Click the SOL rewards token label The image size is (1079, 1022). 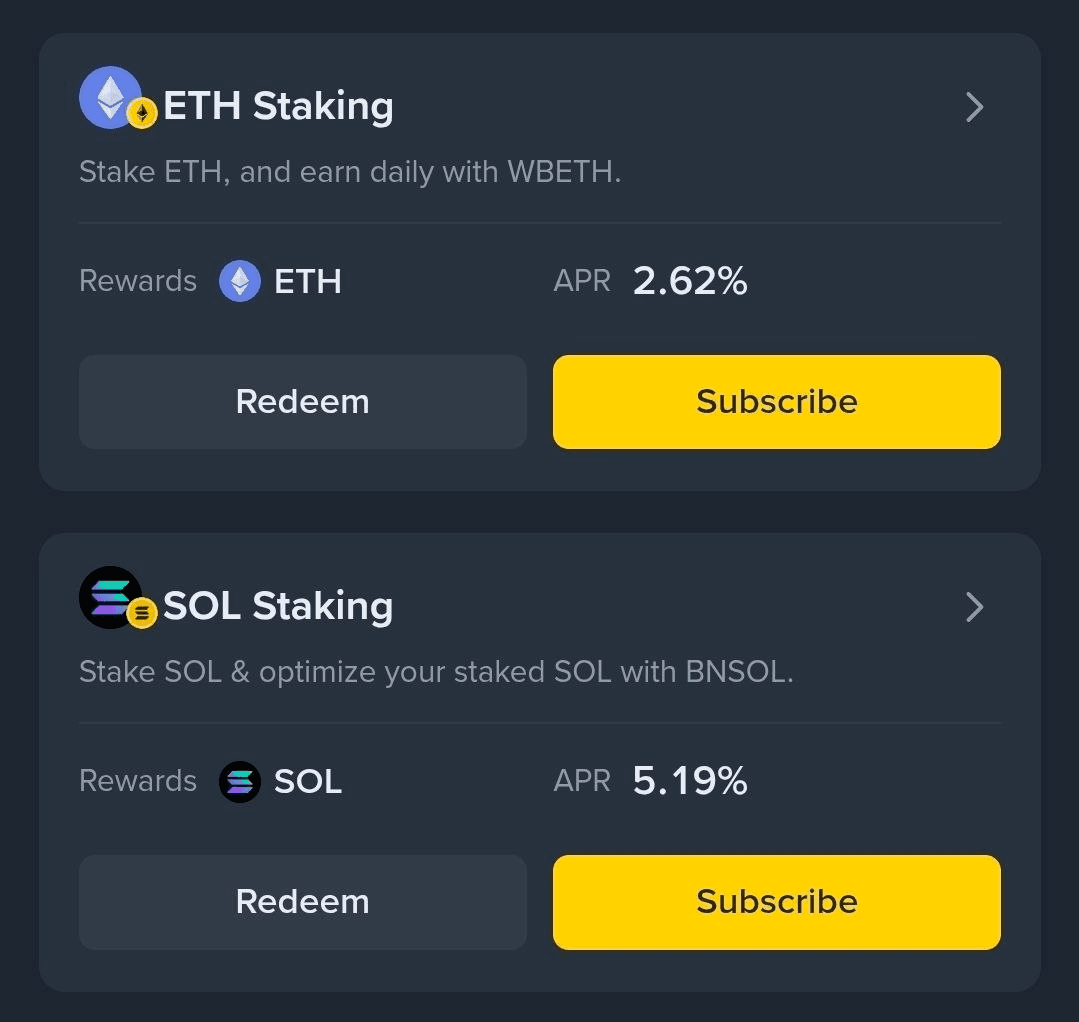(308, 782)
